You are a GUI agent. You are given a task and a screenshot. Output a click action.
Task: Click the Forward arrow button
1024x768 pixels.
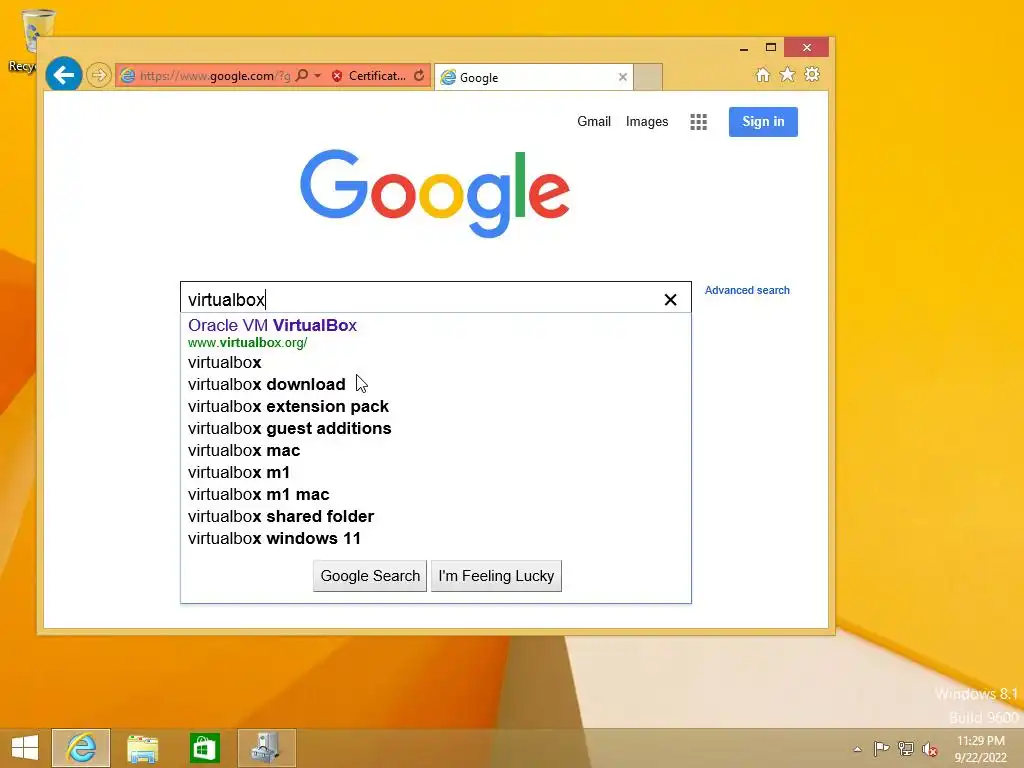click(99, 75)
